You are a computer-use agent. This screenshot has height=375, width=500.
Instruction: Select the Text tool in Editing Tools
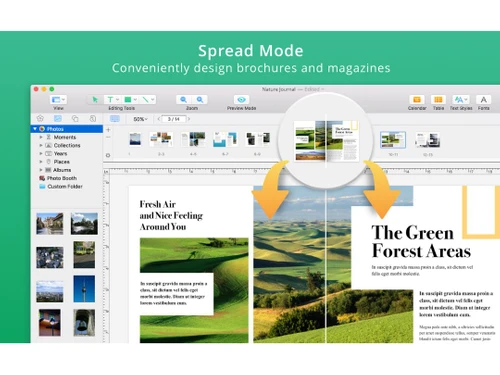110,99
